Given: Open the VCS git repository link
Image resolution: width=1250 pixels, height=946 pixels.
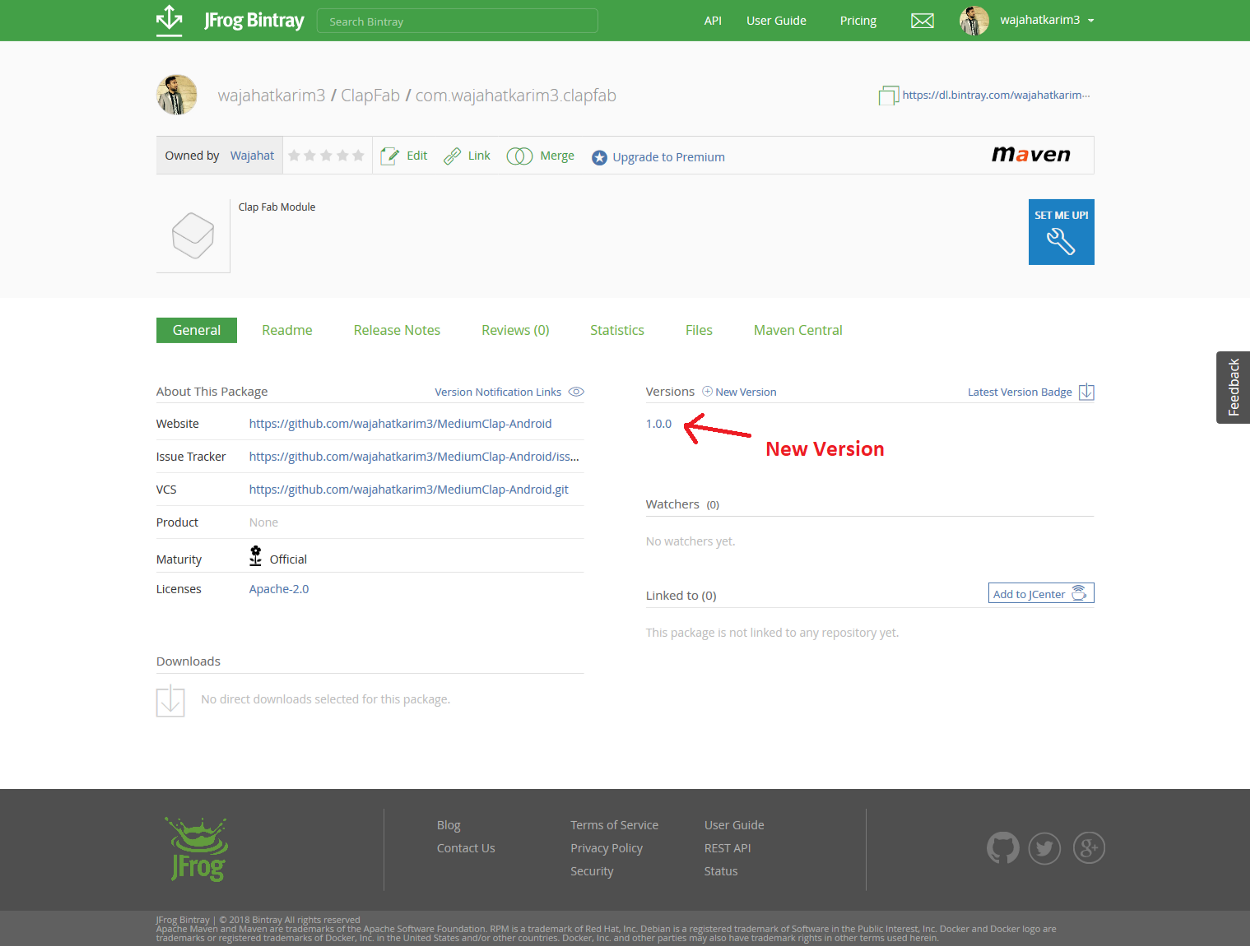Looking at the screenshot, I should (409, 490).
